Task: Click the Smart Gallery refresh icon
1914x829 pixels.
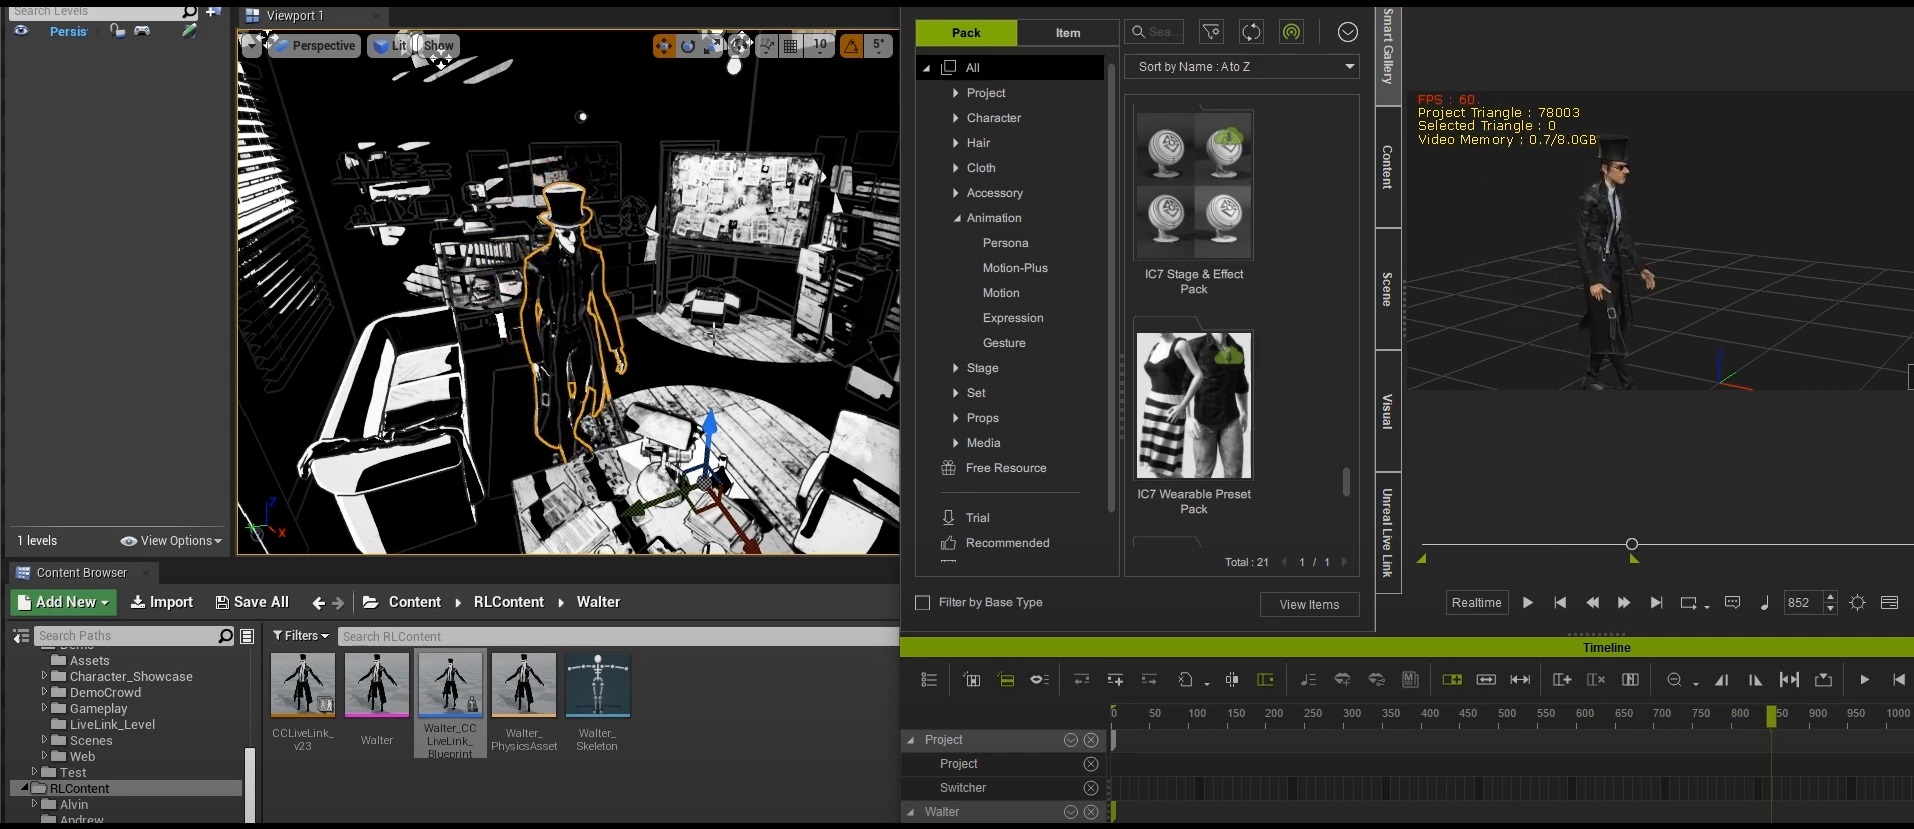Action: coord(1251,32)
